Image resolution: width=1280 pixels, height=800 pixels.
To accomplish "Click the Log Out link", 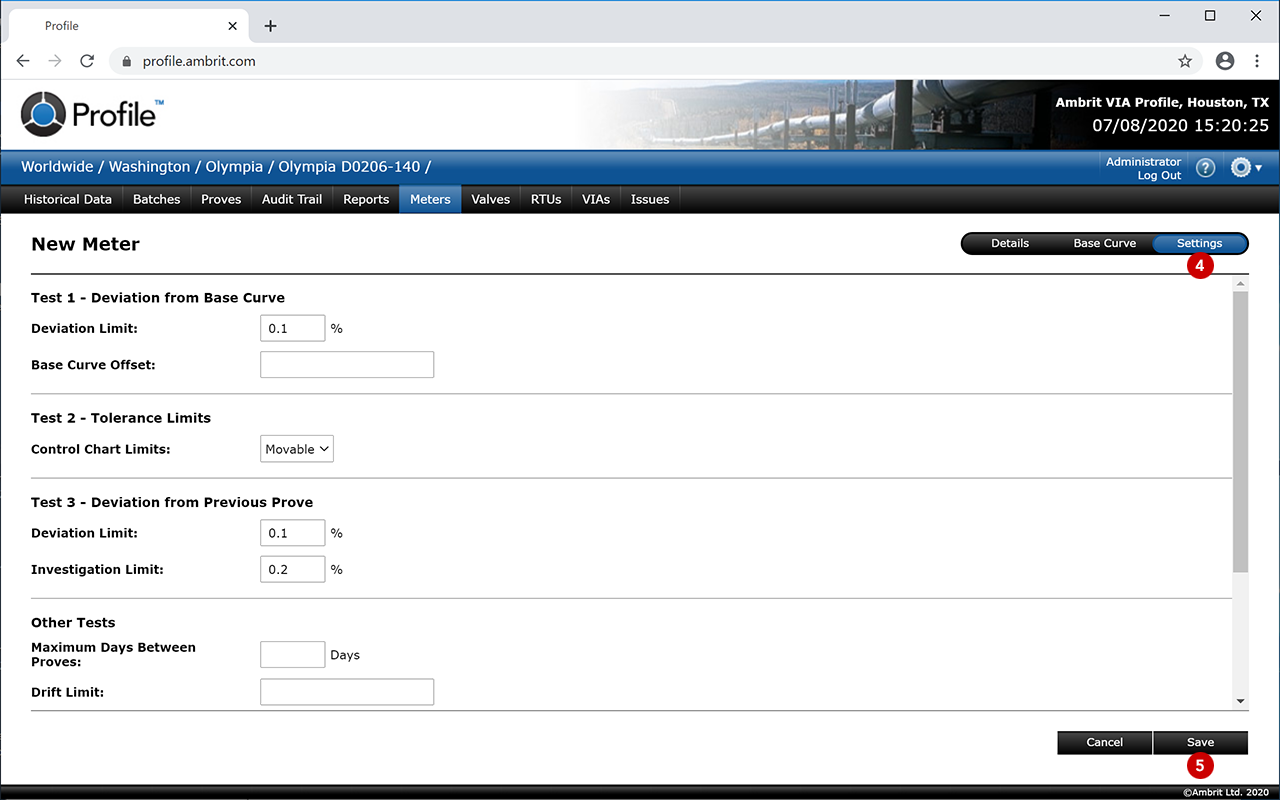I will [1159, 176].
